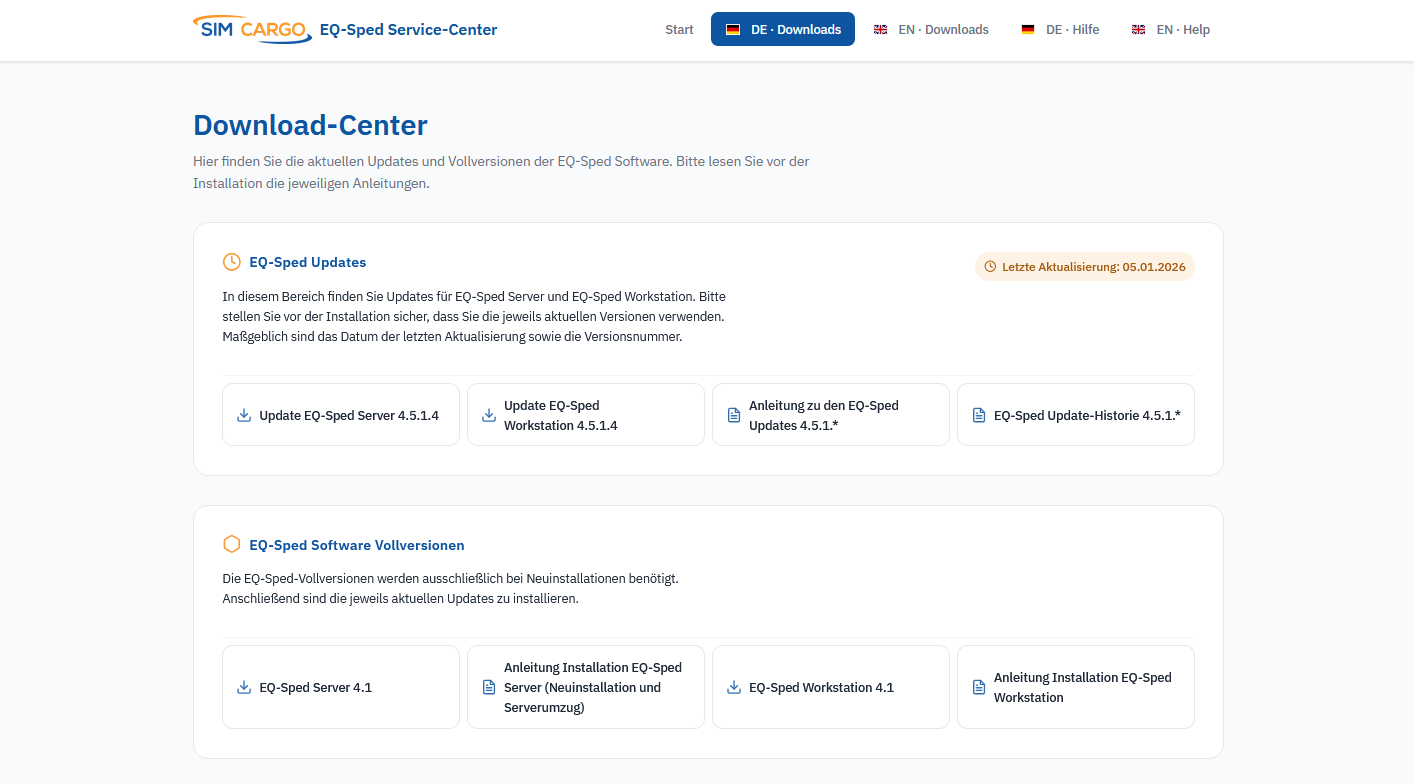The width and height of the screenshot is (1414, 784).
Task: Open Anleitung Installation EQ-Sped Server guide
Action: pyautogui.click(x=585, y=687)
